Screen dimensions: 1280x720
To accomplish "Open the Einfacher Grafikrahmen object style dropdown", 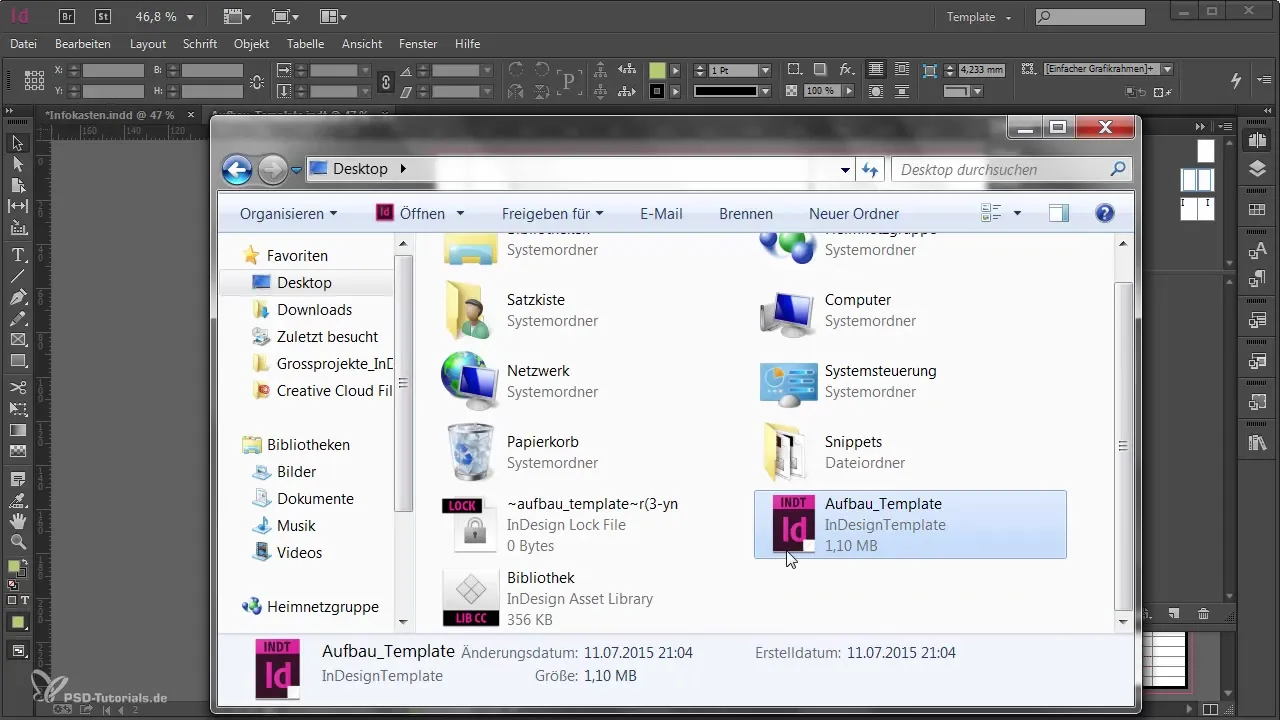I will coord(1167,69).
